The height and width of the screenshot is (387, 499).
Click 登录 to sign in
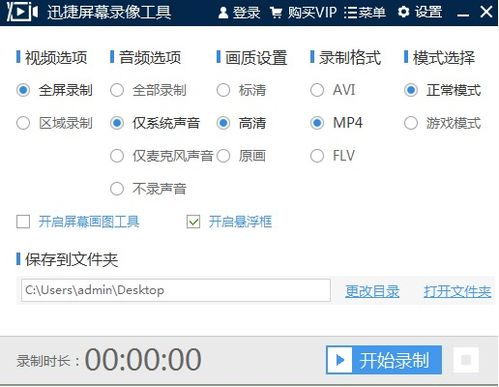click(x=246, y=13)
